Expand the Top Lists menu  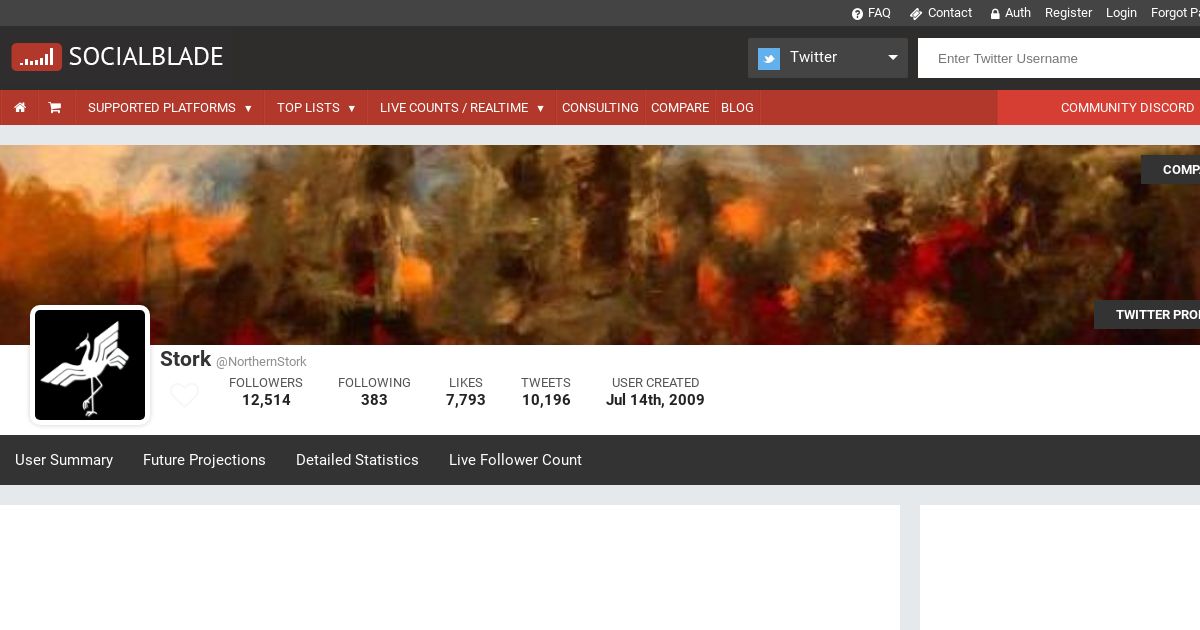coord(316,107)
